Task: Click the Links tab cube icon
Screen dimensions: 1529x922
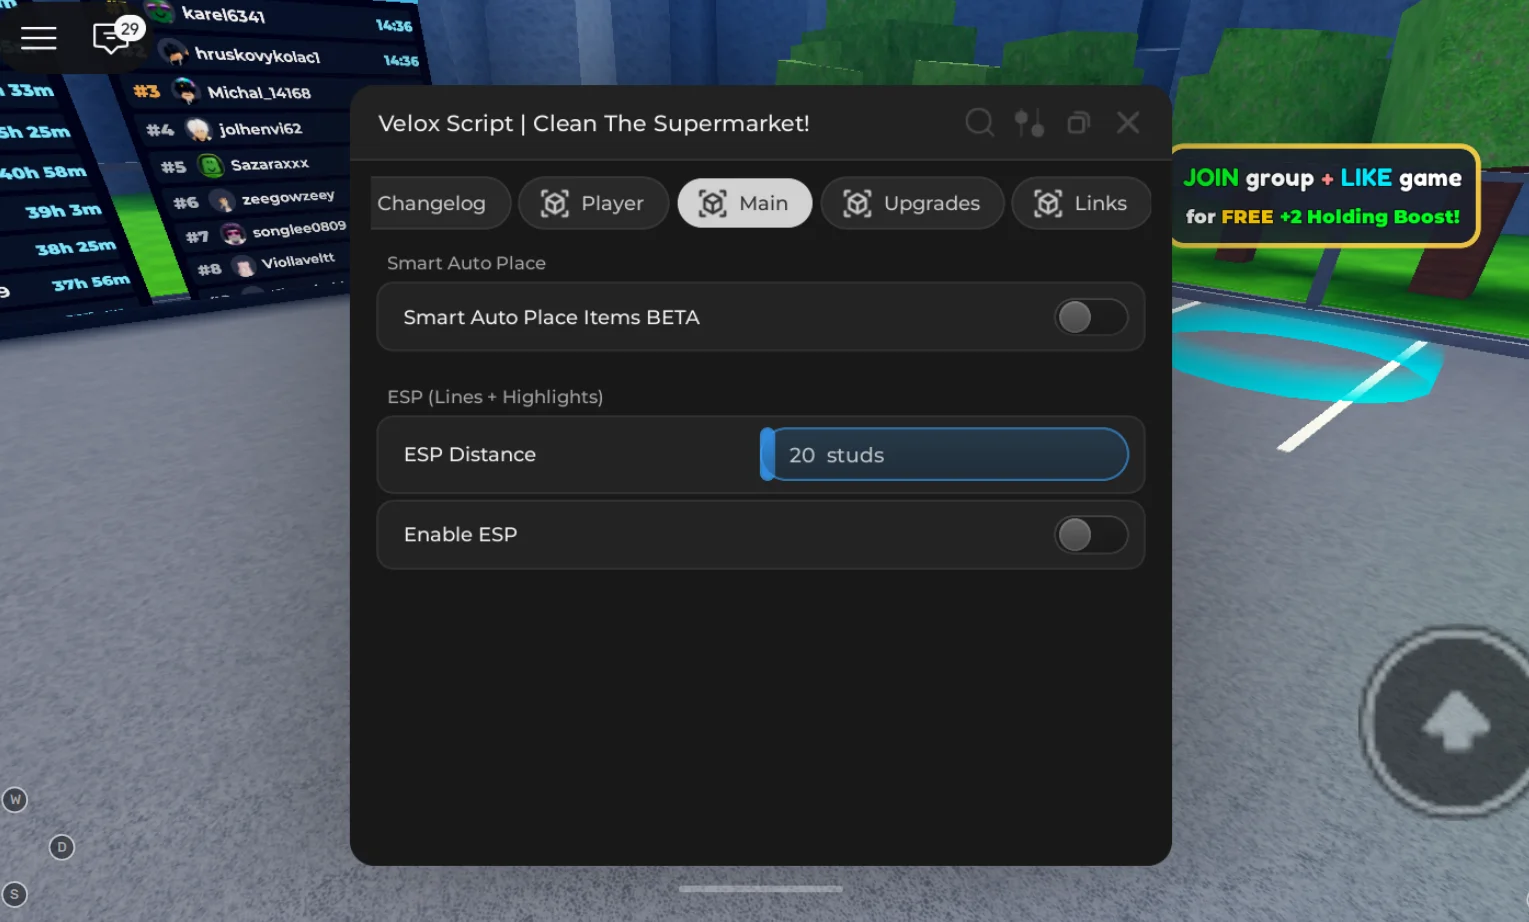Action: coord(1048,203)
